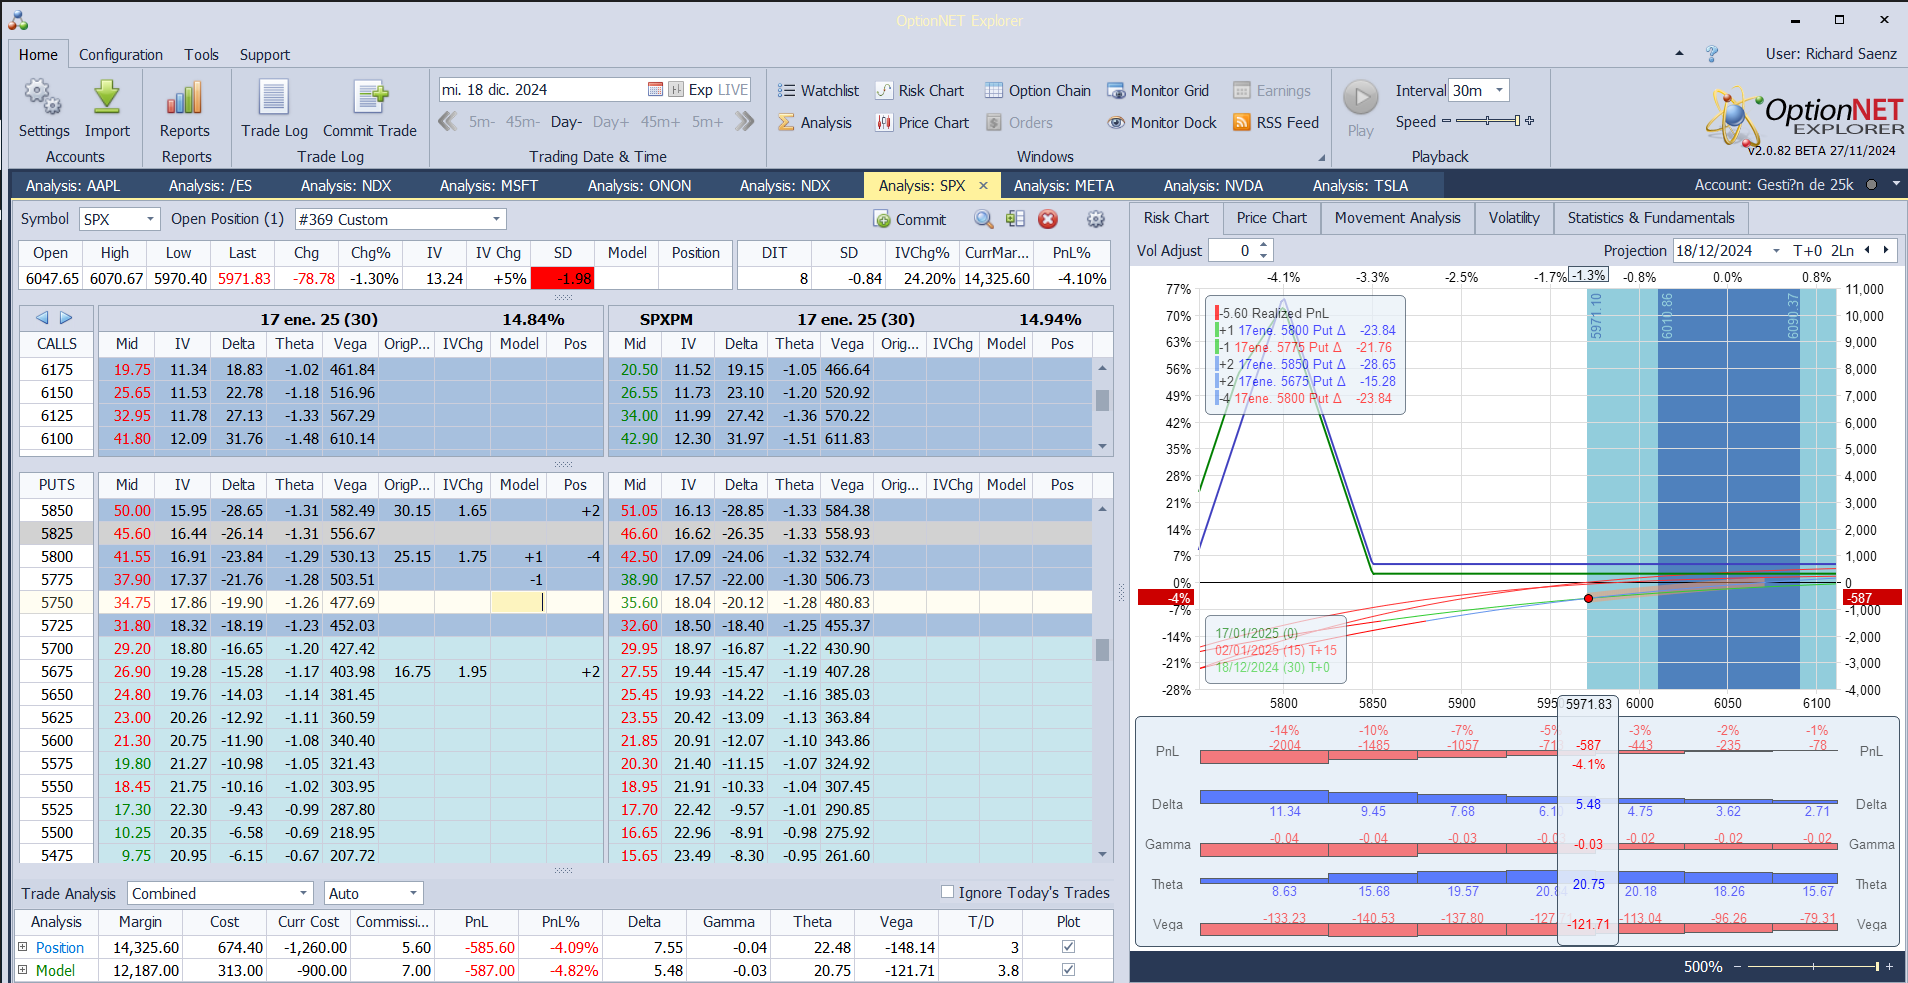Open the analysis tabs list dropdown arrow
Viewport: 1908px width, 983px height.
[1896, 185]
